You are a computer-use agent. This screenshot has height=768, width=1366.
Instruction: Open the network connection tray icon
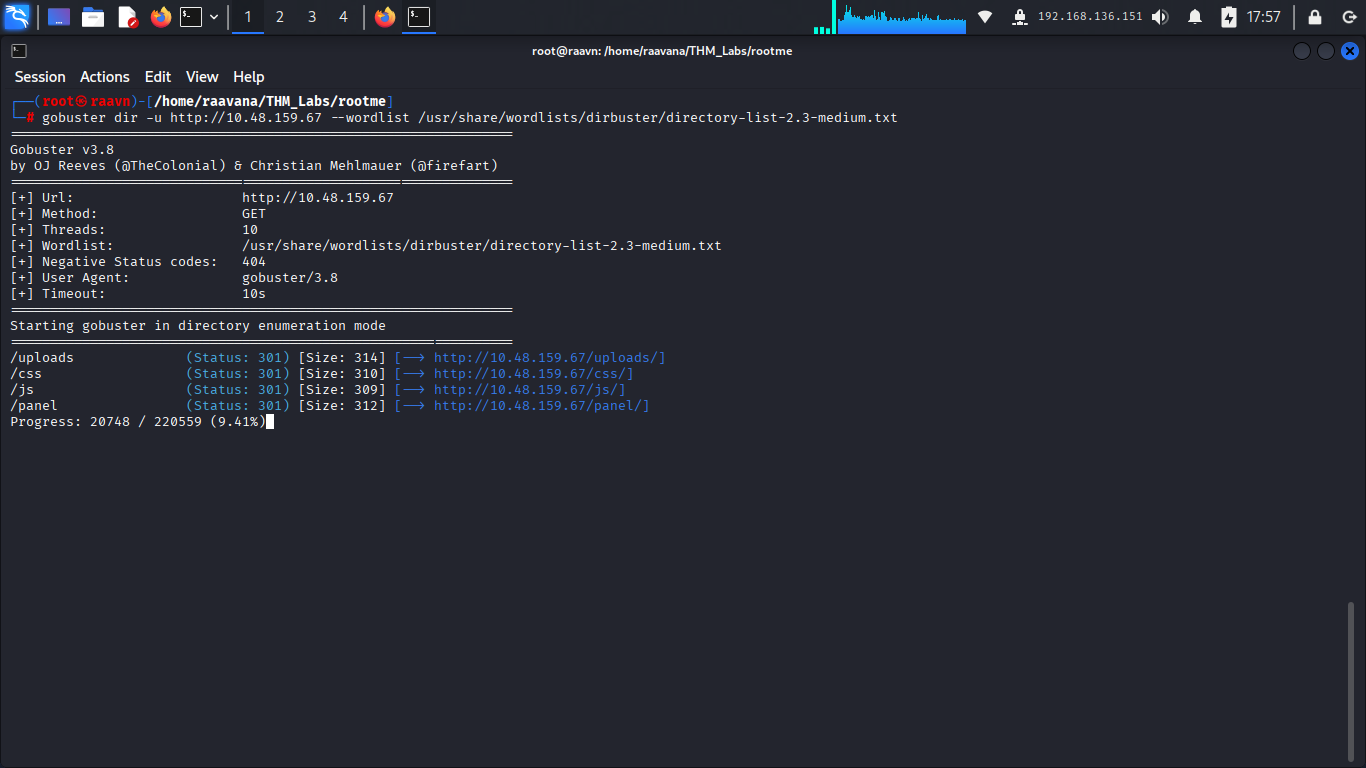coord(985,17)
